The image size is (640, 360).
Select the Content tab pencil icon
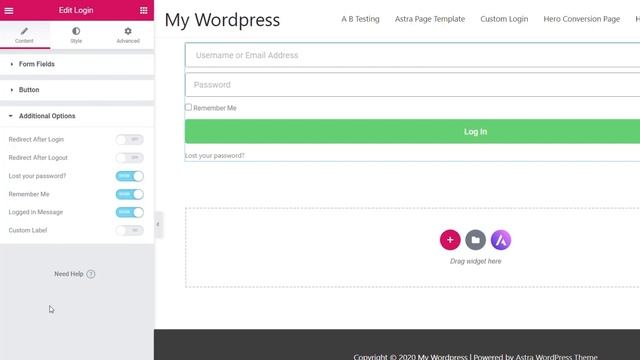[24, 31]
